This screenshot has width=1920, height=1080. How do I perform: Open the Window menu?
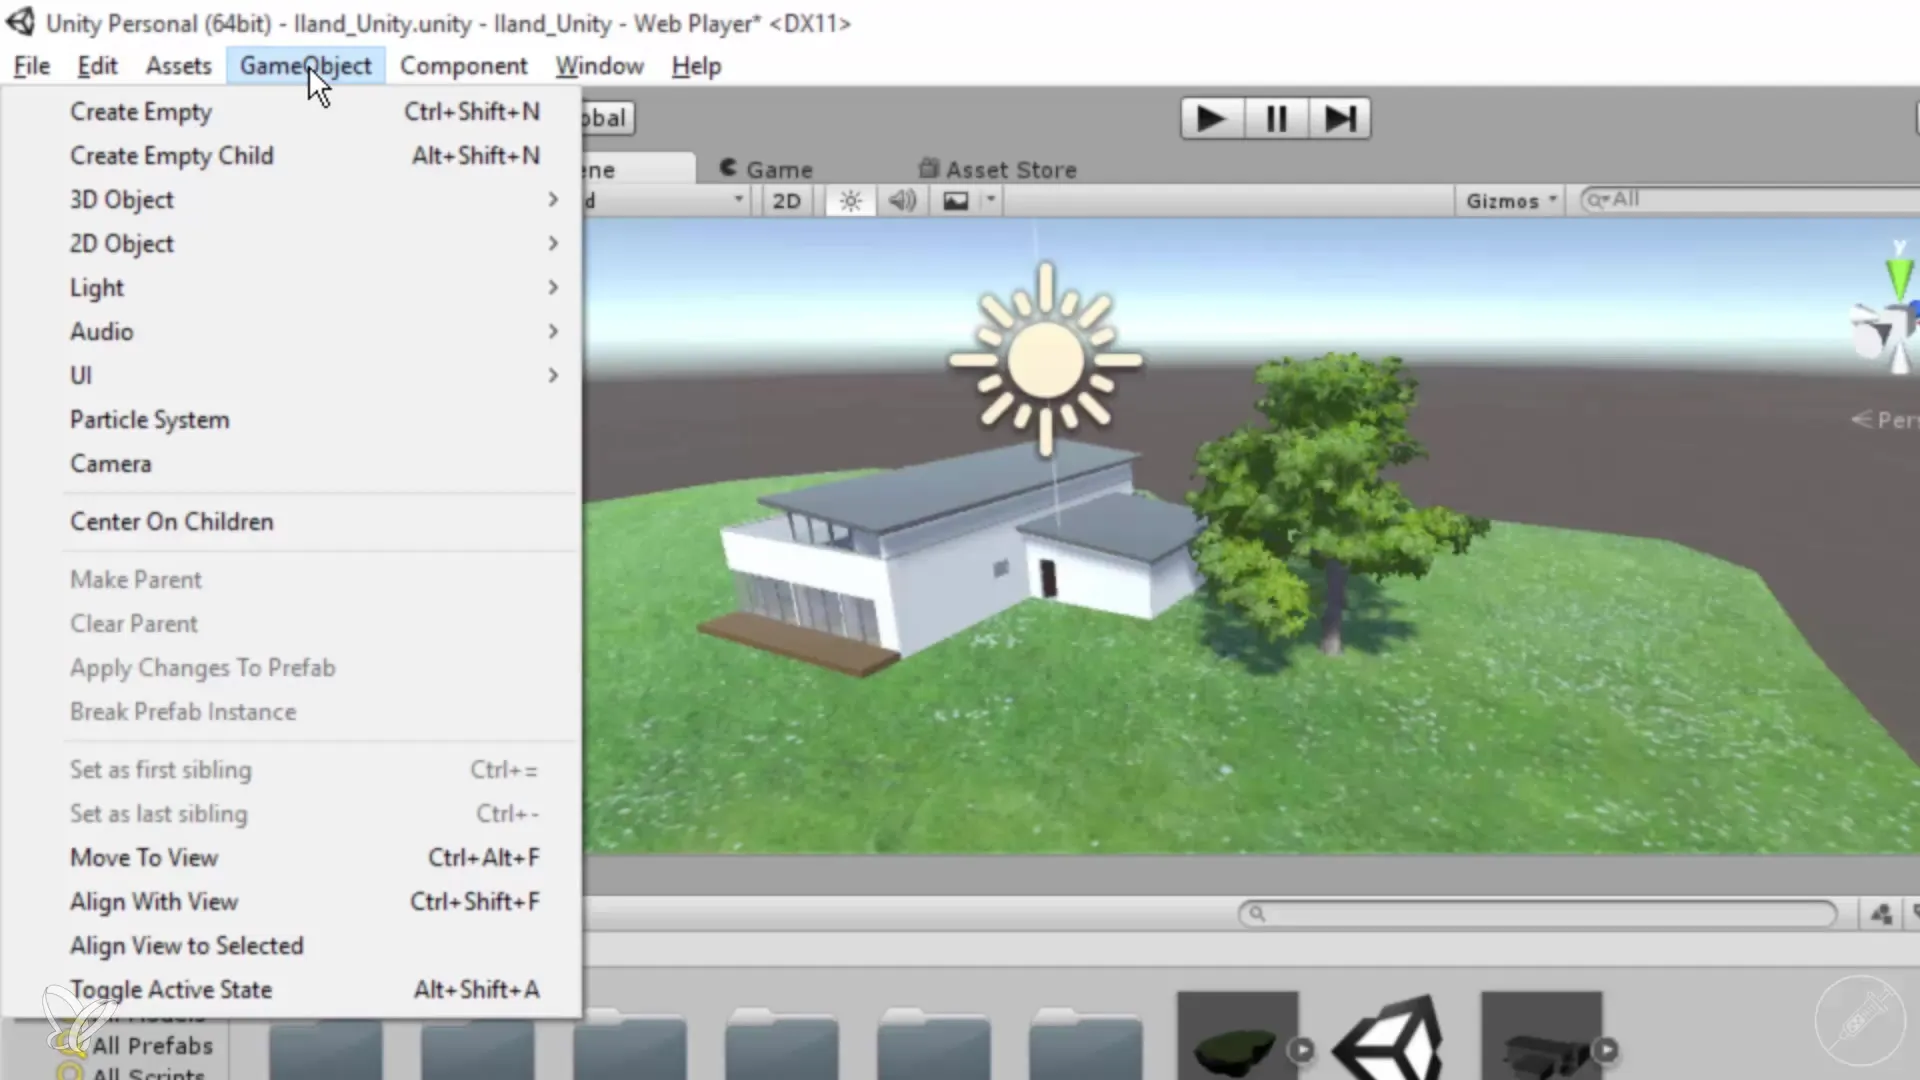pos(600,66)
